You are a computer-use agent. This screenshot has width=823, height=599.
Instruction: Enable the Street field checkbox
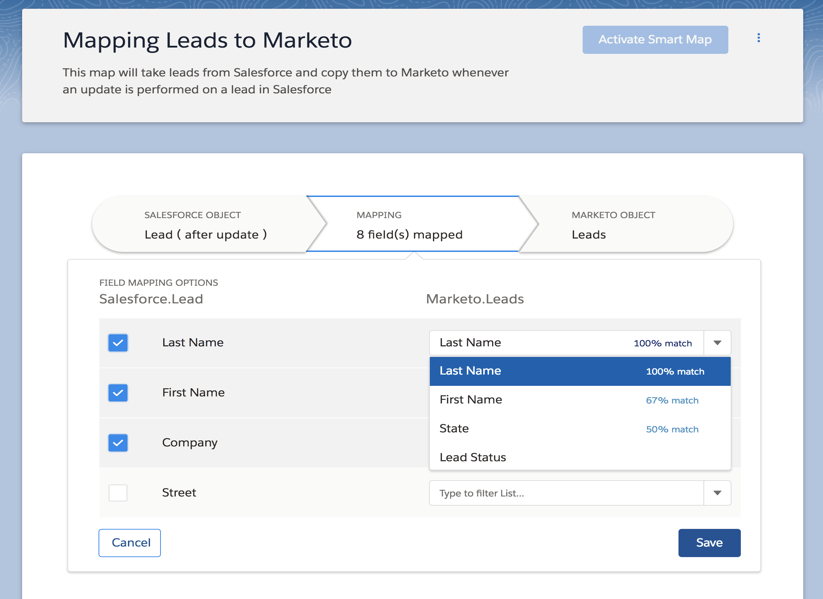point(118,493)
